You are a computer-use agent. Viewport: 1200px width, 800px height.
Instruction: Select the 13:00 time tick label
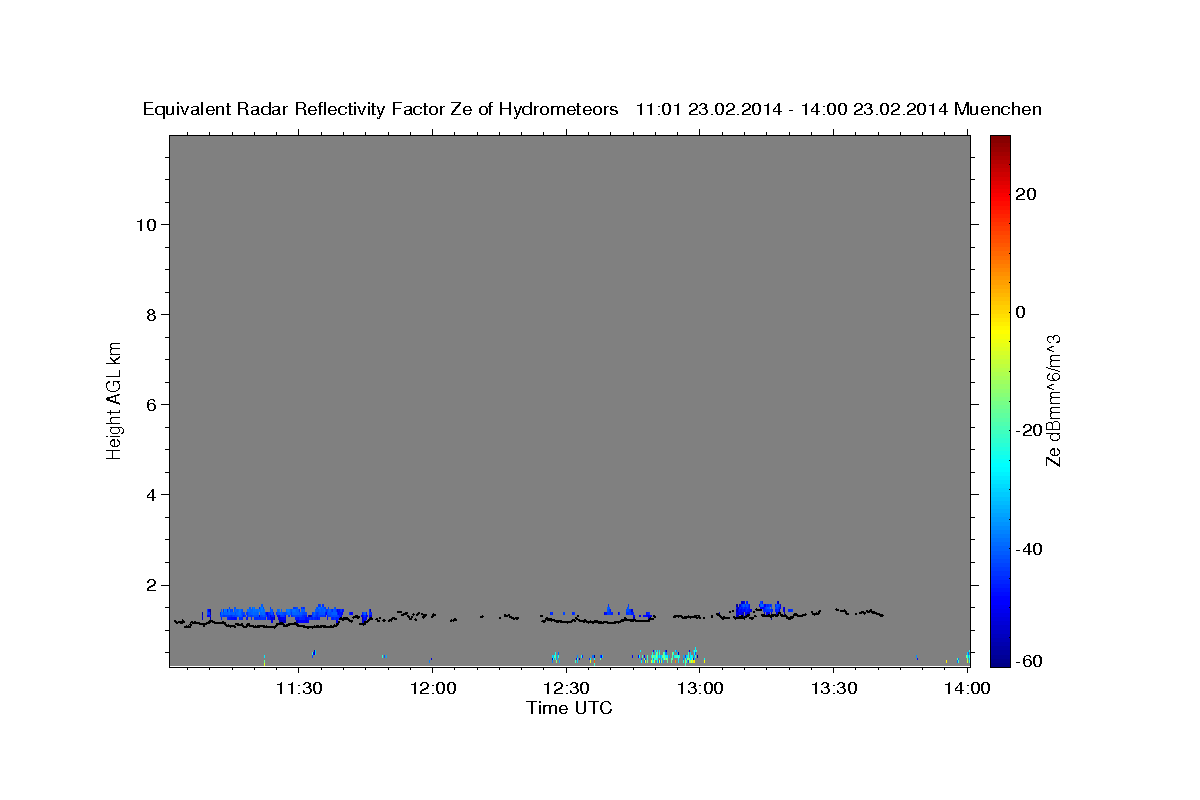pyautogui.click(x=700, y=688)
